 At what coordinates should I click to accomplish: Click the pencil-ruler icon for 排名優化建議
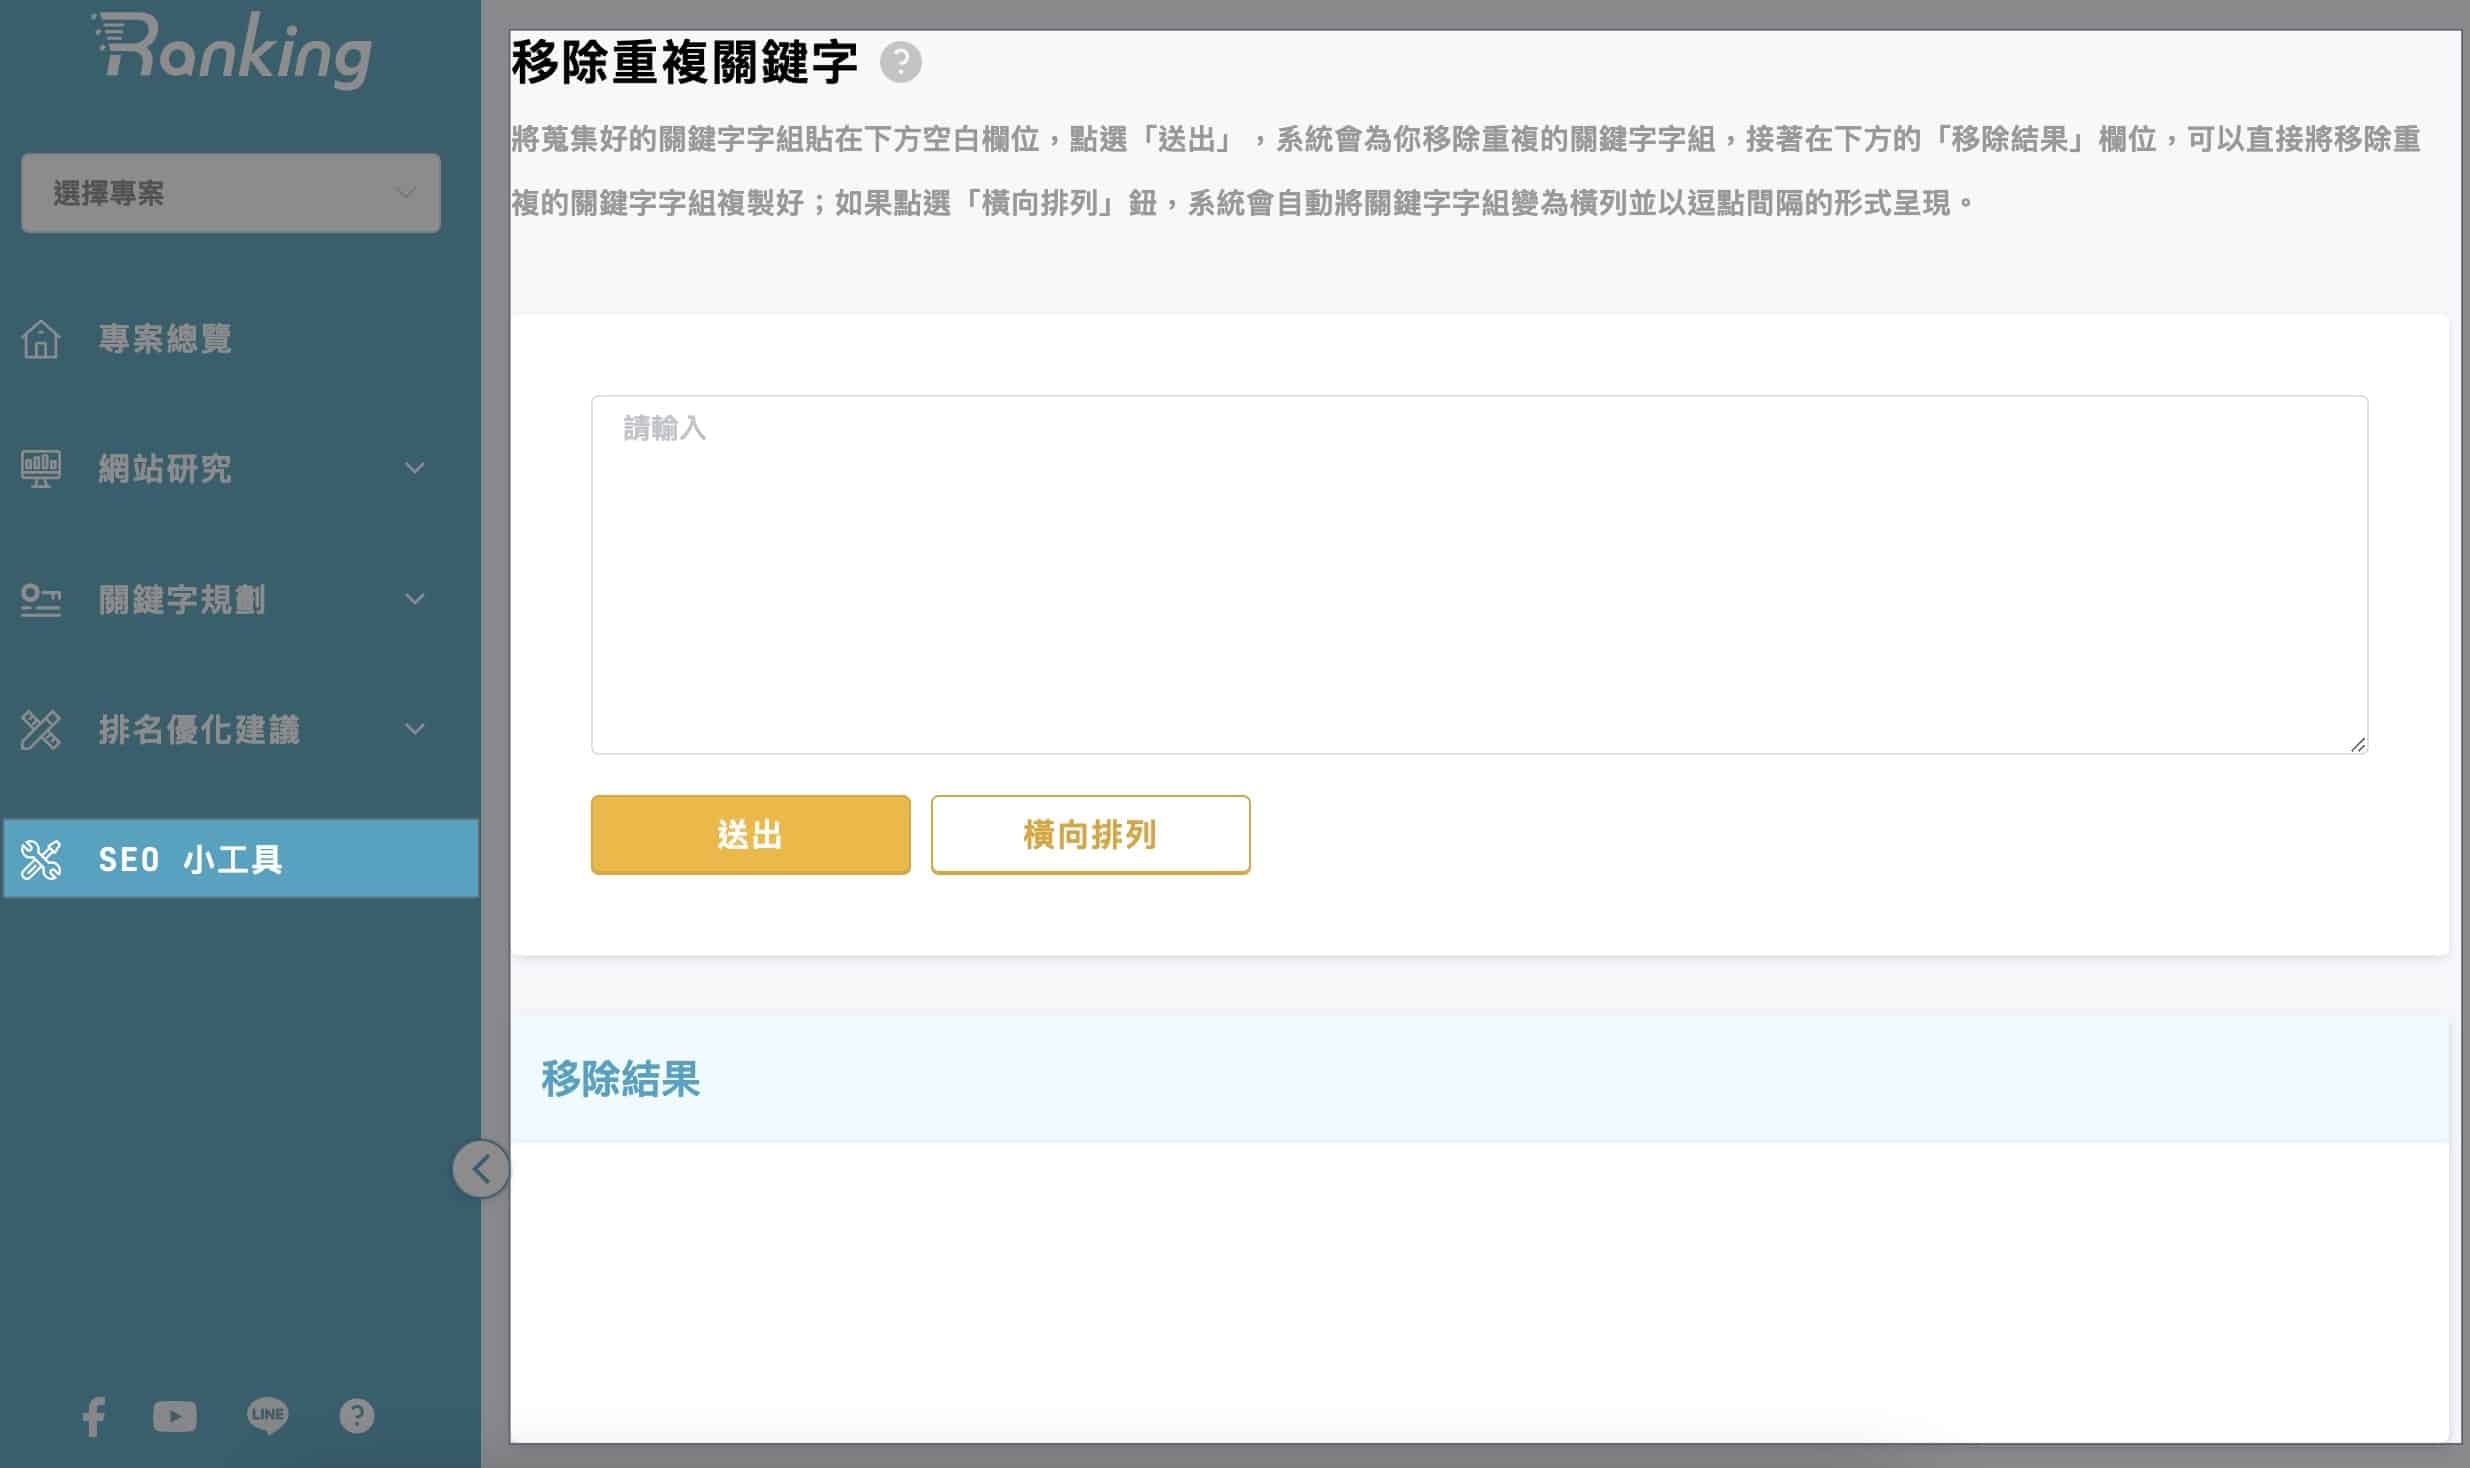click(40, 730)
